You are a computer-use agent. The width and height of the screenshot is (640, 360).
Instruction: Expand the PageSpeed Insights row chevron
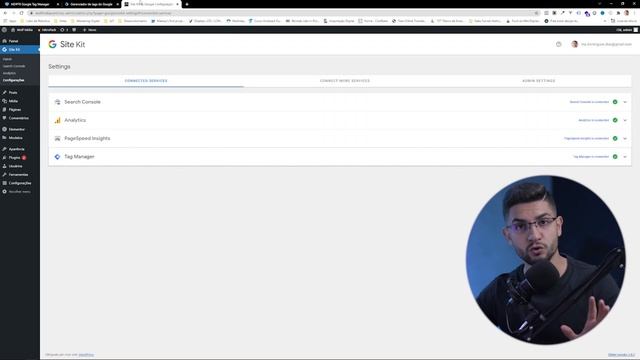click(625, 138)
